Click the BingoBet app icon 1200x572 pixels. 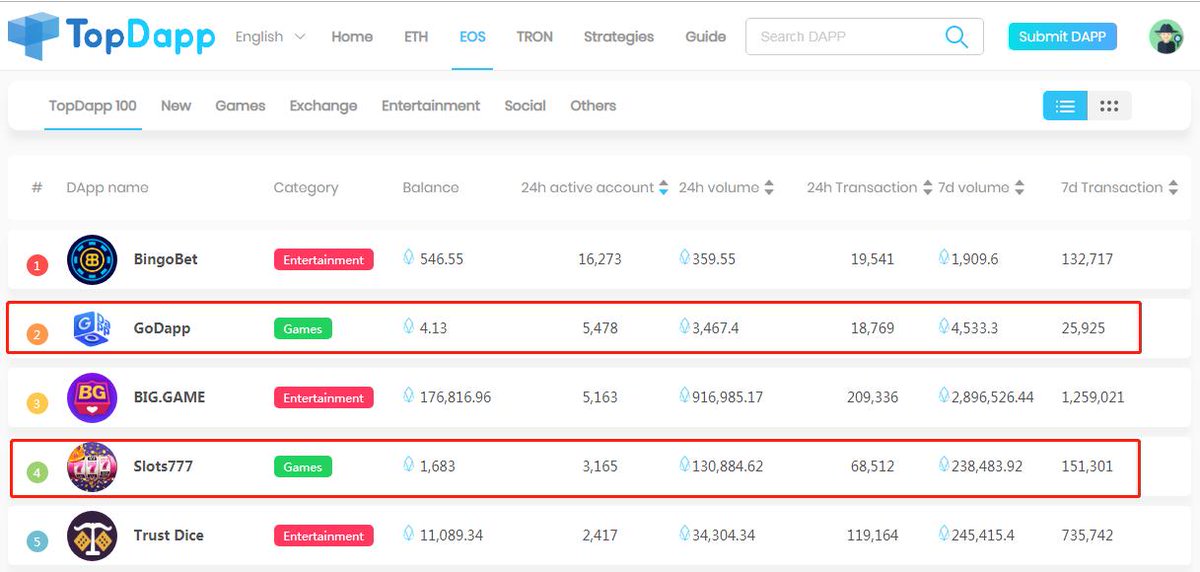(92, 259)
